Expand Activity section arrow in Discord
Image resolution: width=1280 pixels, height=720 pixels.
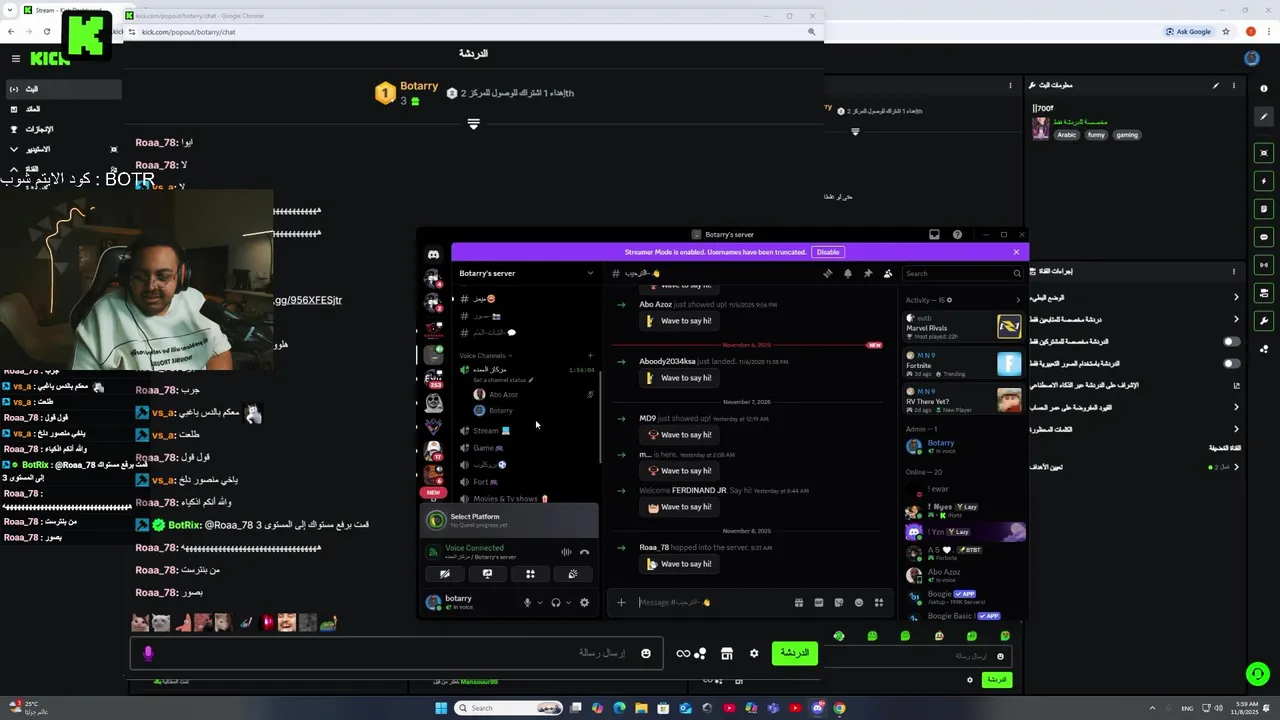[x=1018, y=300]
